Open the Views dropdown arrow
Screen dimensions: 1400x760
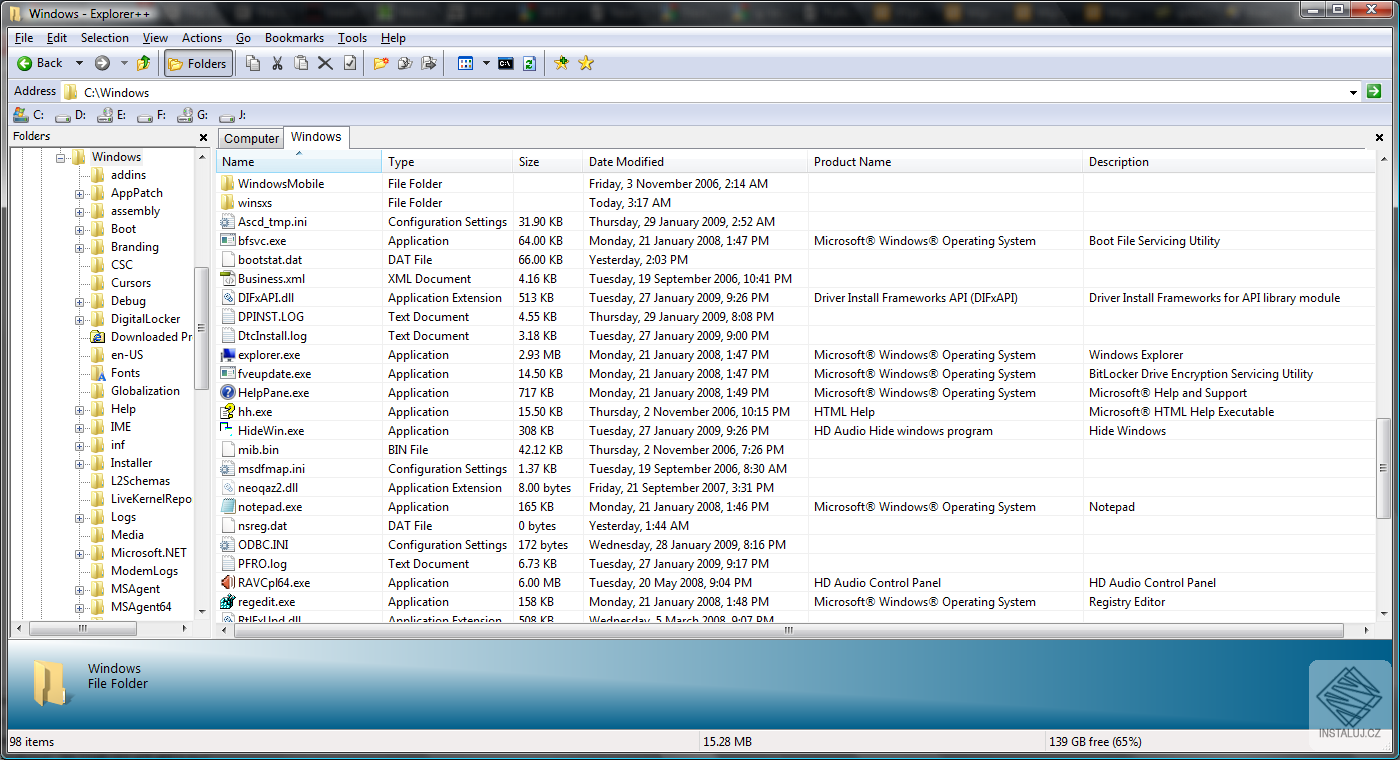[486, 63]
